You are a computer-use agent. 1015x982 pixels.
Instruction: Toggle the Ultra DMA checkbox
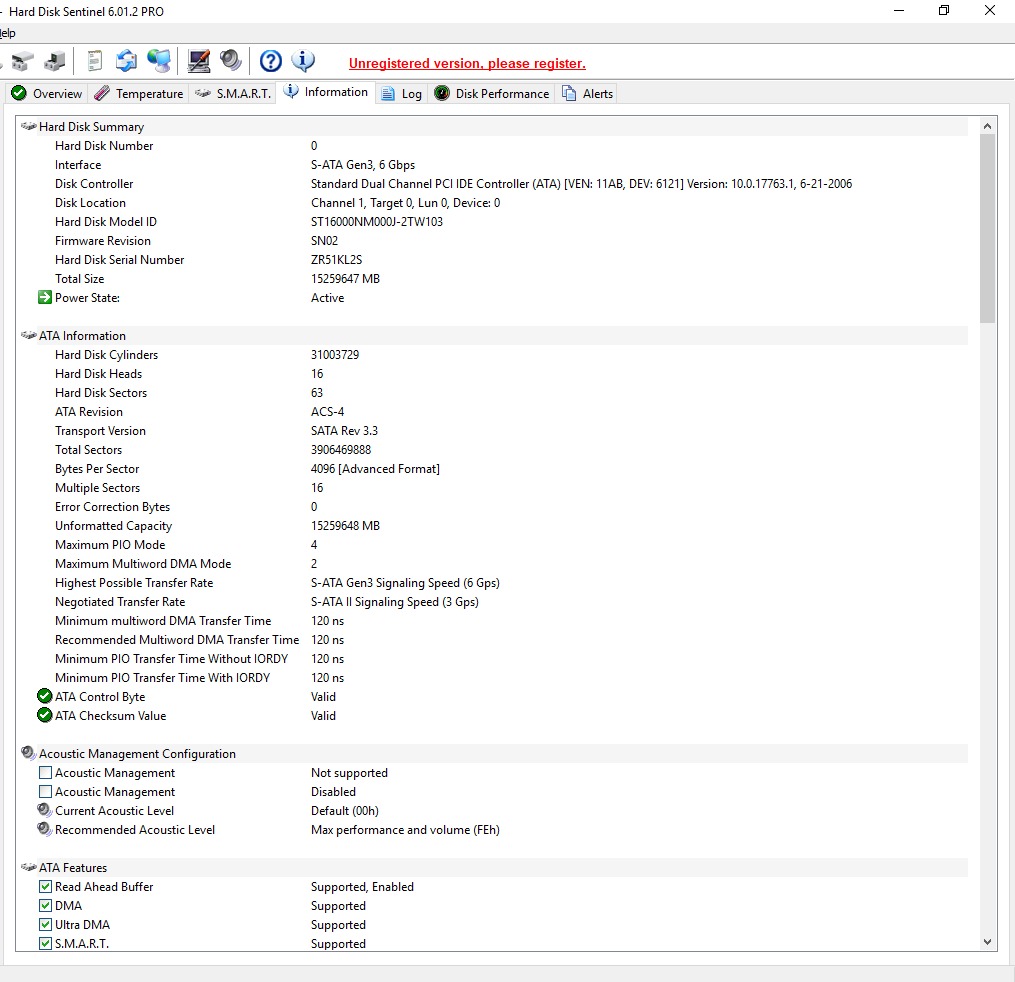(45, 924)
